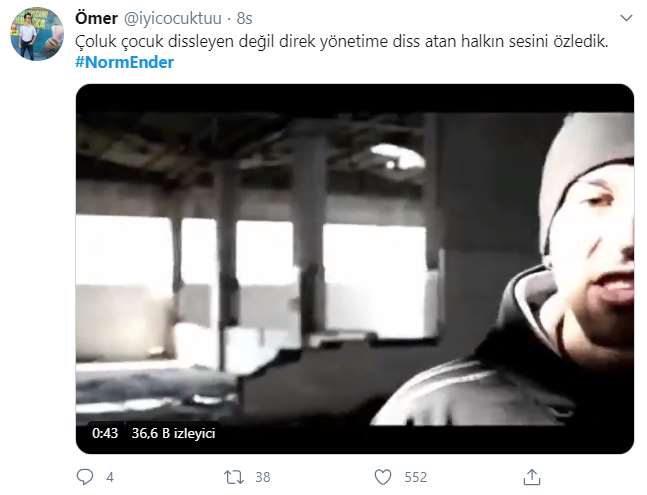The image size is (647, 495).
Task: Click the reply speech bubble icon
Action: [x=85, y=477]
